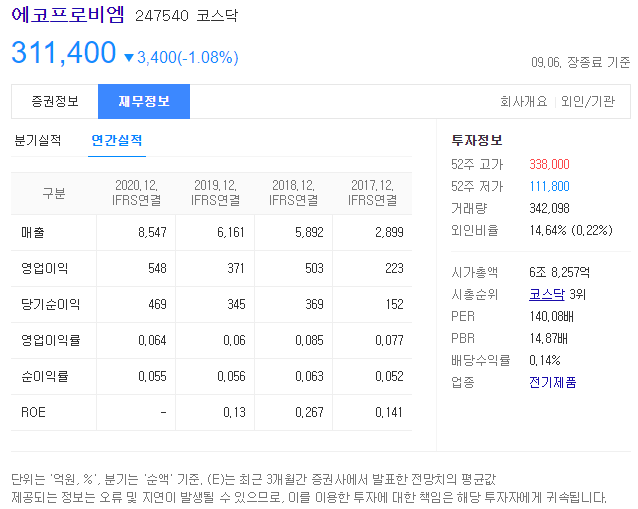Viewport: 638px width, 509px height.
Task: Select the 재무정보 tab
Action: pyautogui.click(x=144, y=101)
